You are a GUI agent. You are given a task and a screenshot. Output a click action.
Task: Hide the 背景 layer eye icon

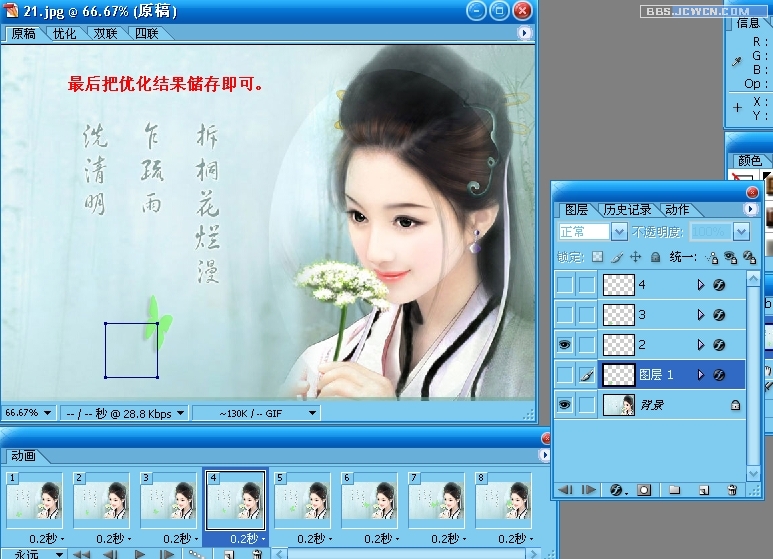tap(565, 405)
